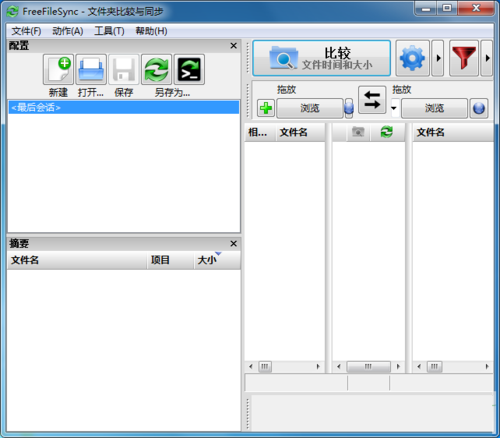
Task: Click middle grid scroll-left arrow
Action: coord(339,367)
